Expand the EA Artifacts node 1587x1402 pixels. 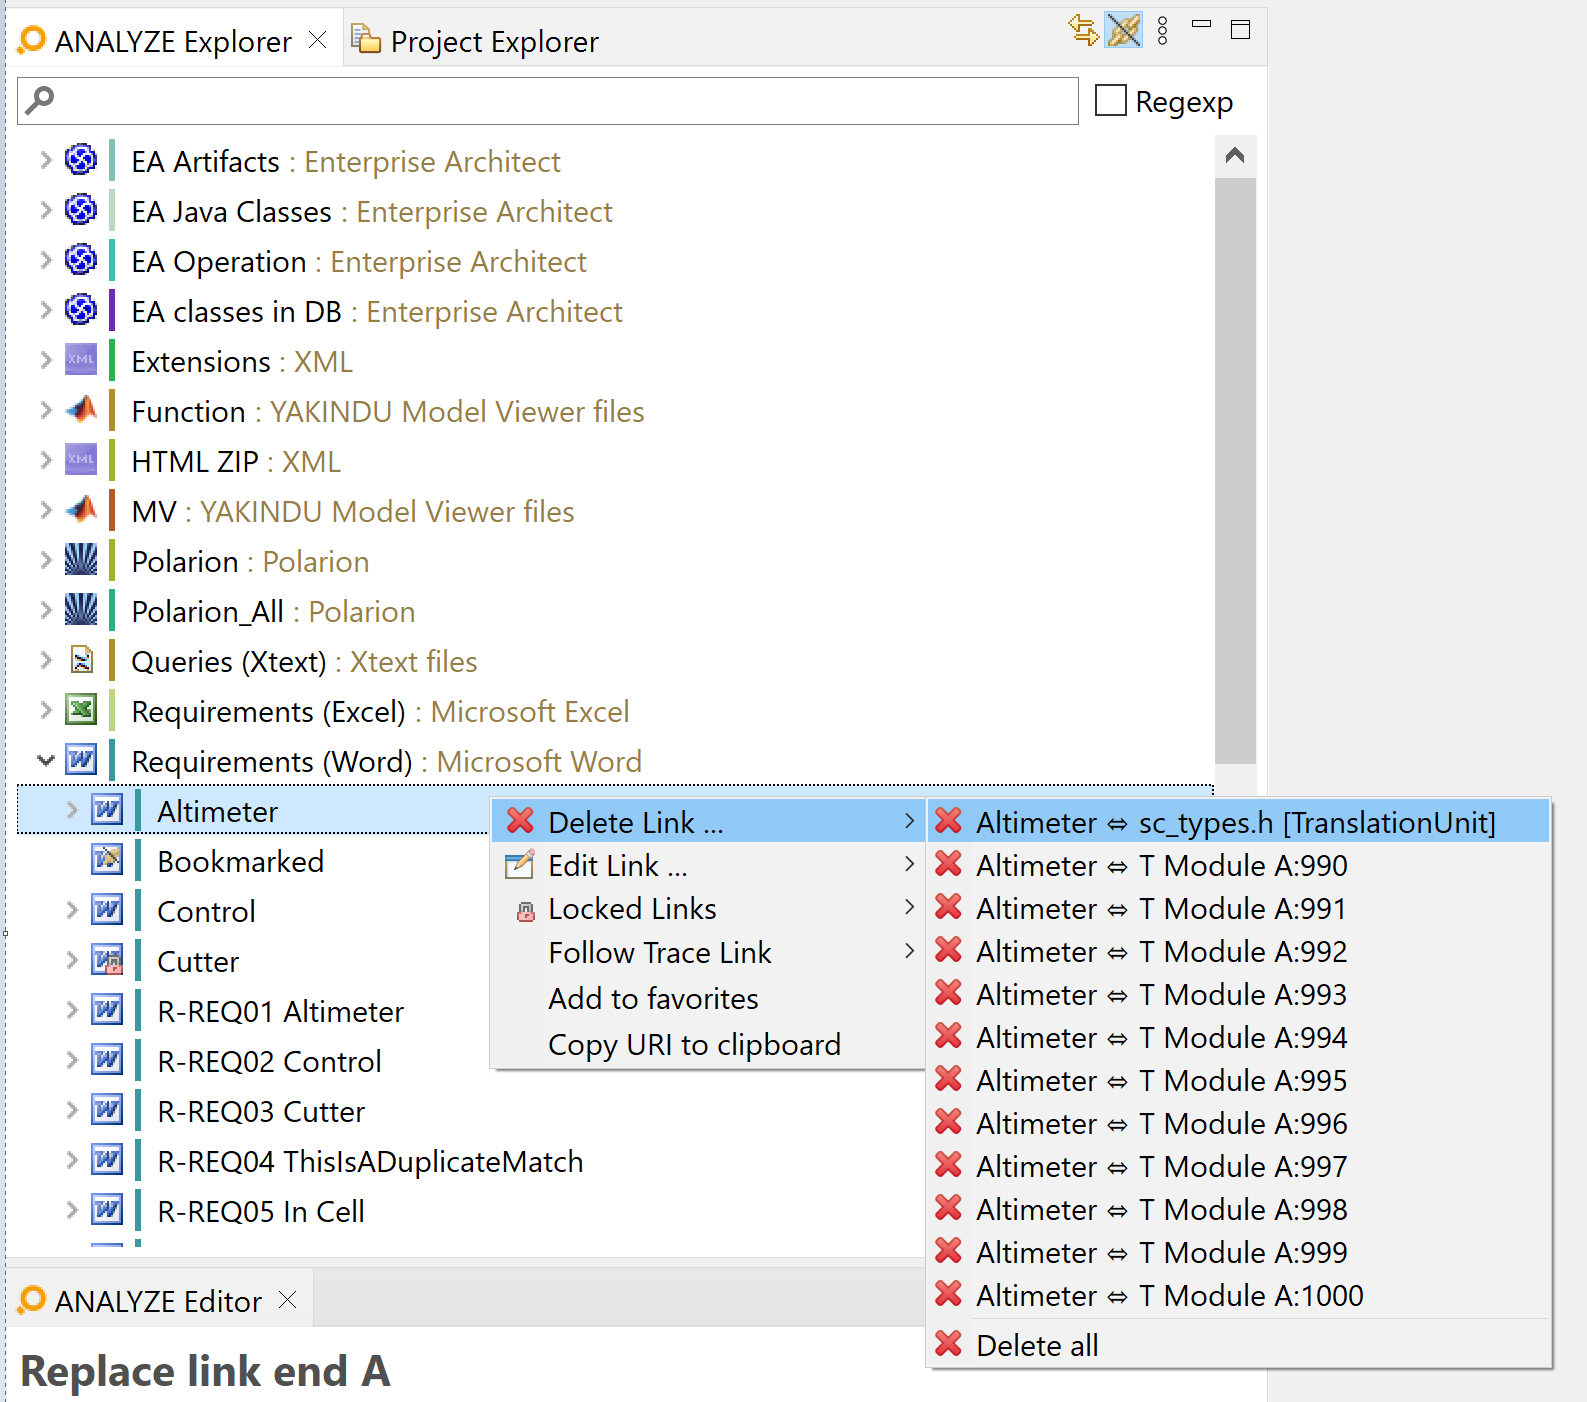click(45, 160)
